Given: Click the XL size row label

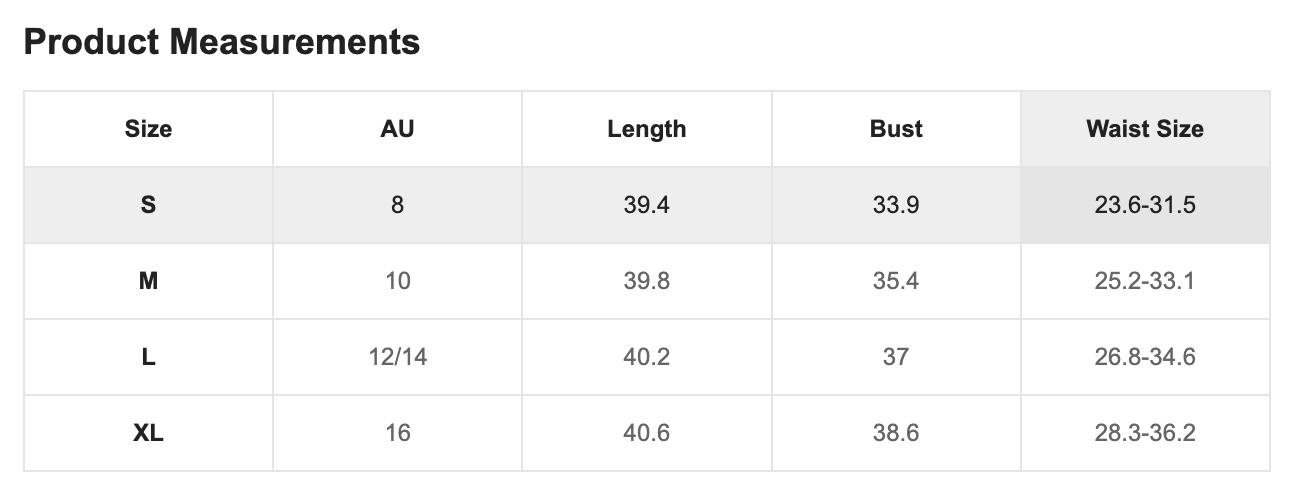Looking at the screenshot, I should tap(148, 433).
